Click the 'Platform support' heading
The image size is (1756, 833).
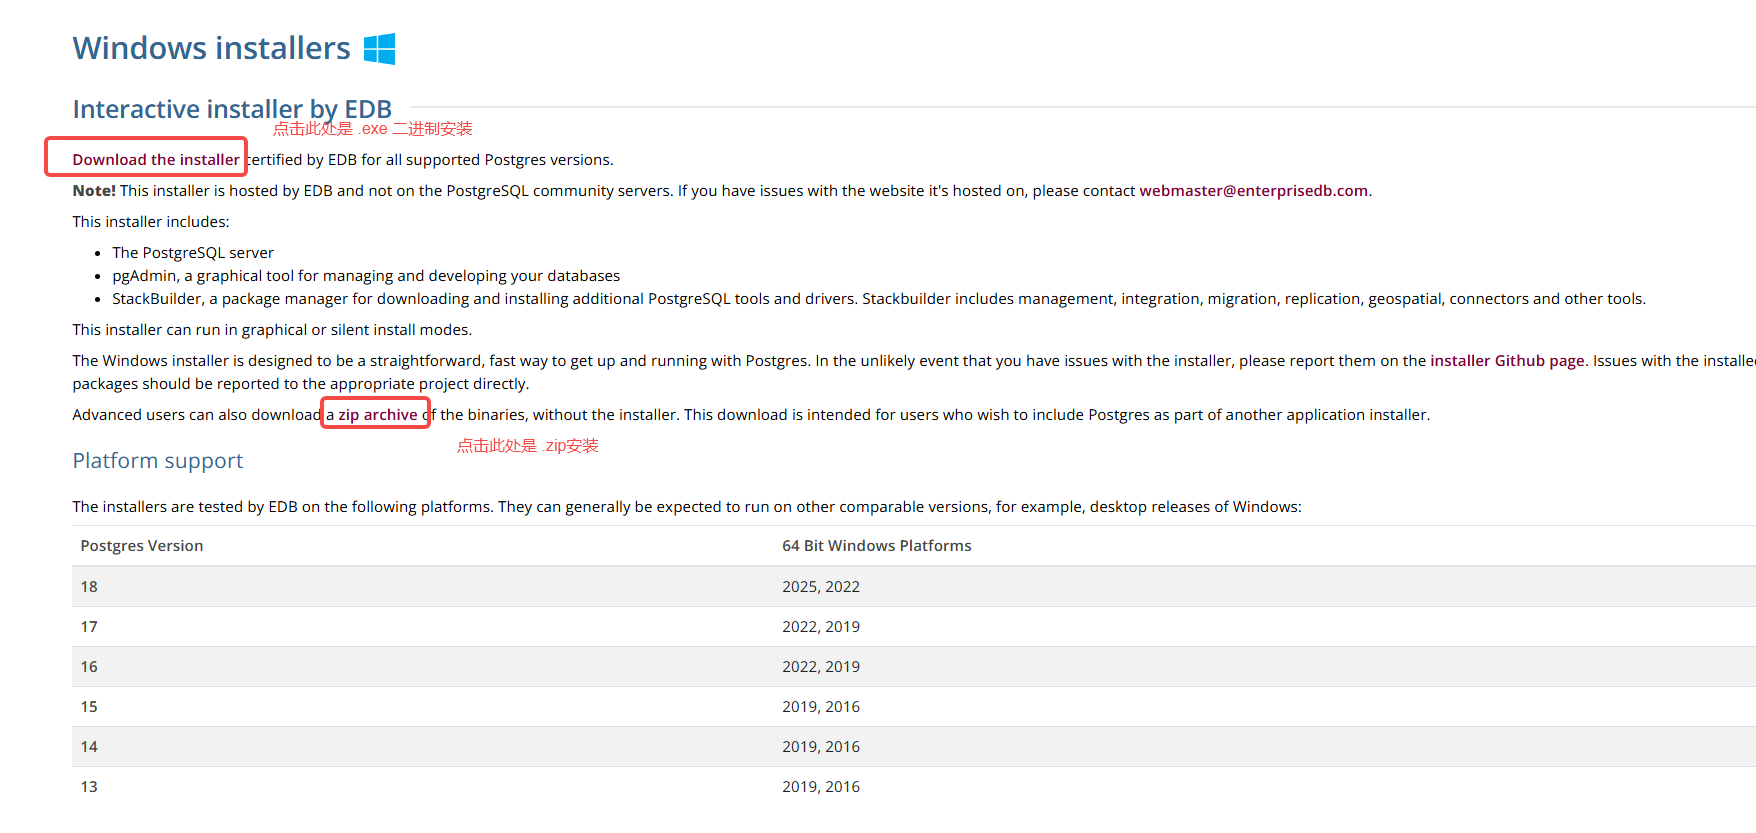pyautogui.click(x=158, y=461)
